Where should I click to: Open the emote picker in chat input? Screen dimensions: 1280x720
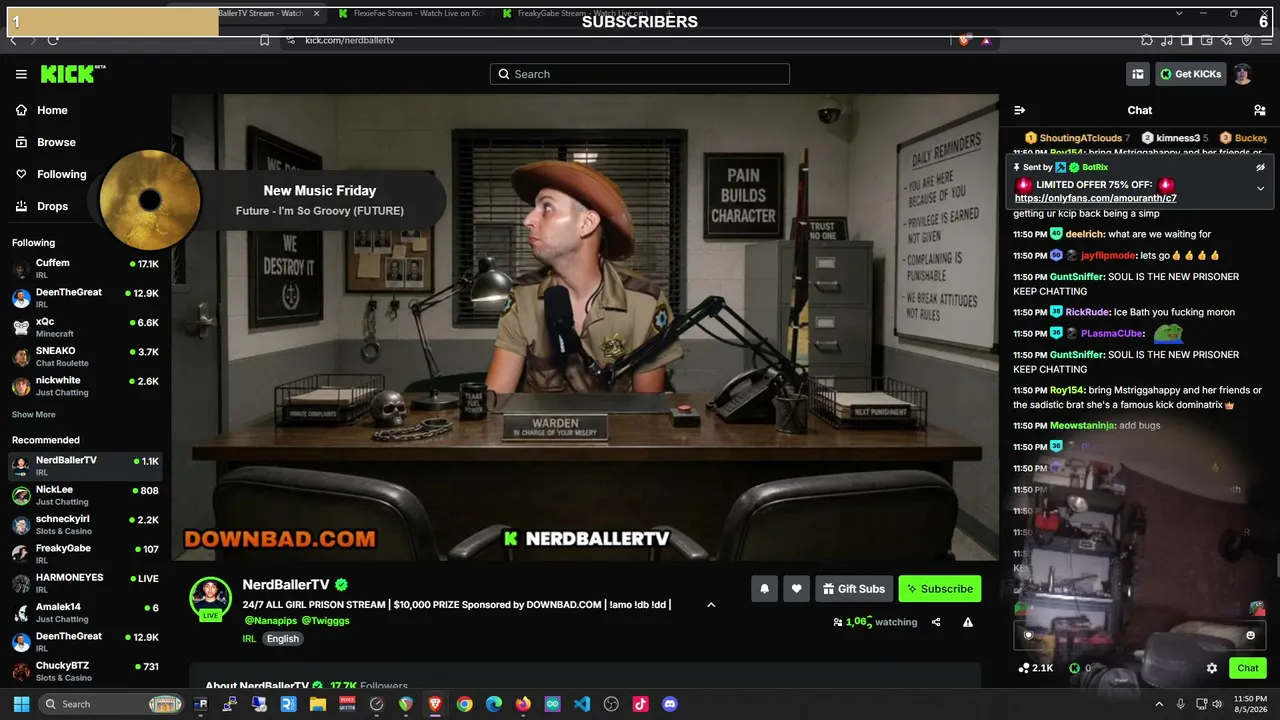click(x=1250, y=635)
